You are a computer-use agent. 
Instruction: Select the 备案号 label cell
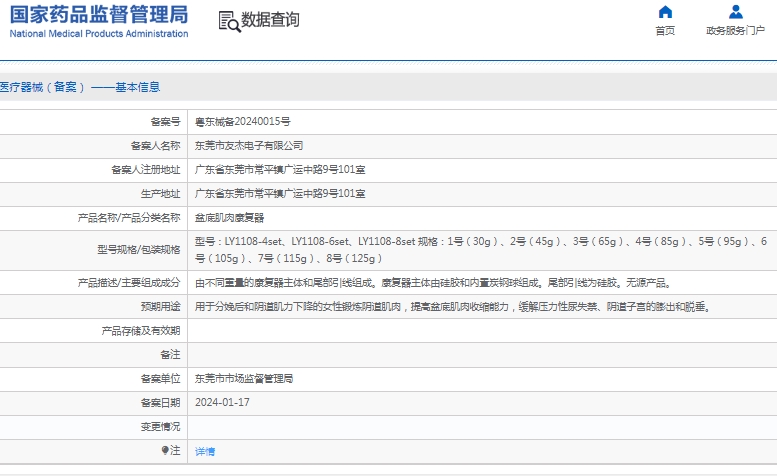click(166, 122)
